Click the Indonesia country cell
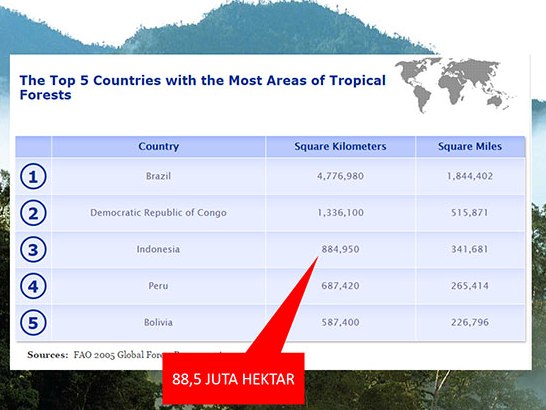Image resolution: width=546 pixels, height=410 pixels. 158,249
